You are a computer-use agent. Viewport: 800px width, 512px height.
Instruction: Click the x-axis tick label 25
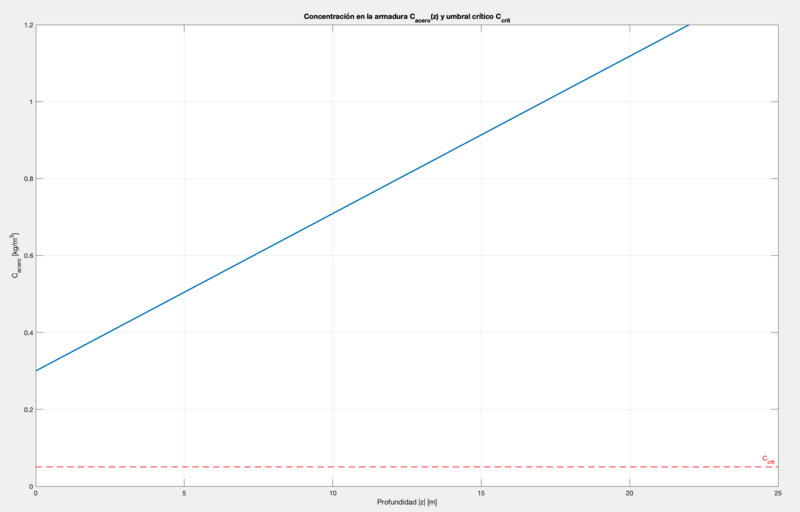pyautogui.click(x=778, y=493)
